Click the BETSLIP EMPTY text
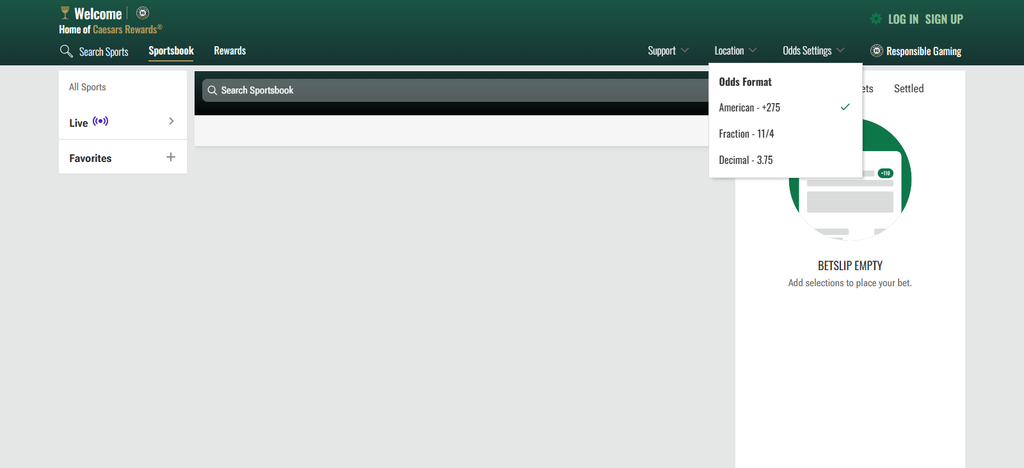Viewport: 1024px width, 468px height. (x=850, y=266)
